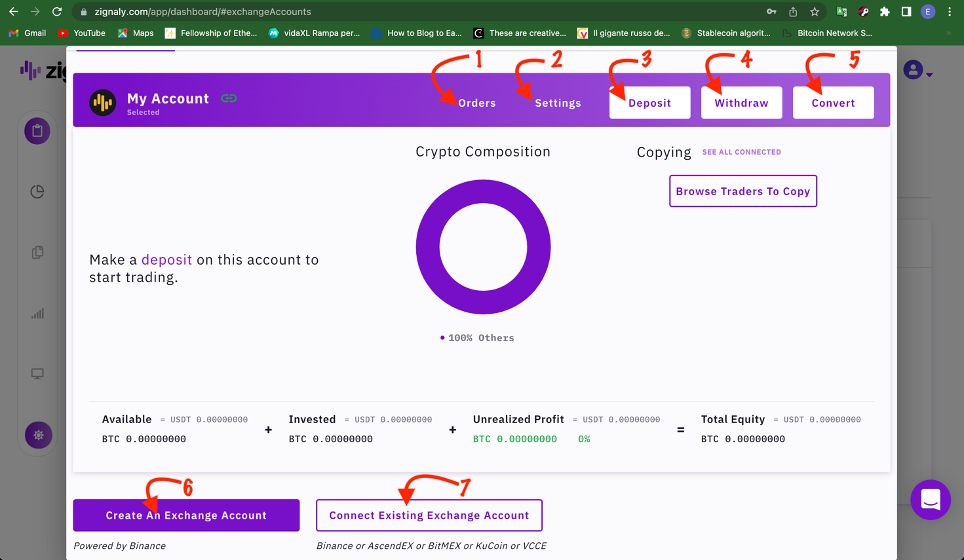The width and height of the screenshot is (964, 560).
Task: Click the 100% Others chart legend
Action: click(x=477, y=337)
